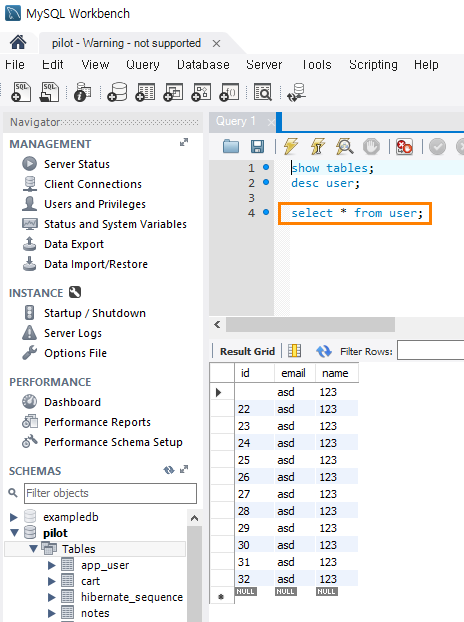
Task: Open the object inspector info icon
Action: pyautogui.click(x=82, y=92)
